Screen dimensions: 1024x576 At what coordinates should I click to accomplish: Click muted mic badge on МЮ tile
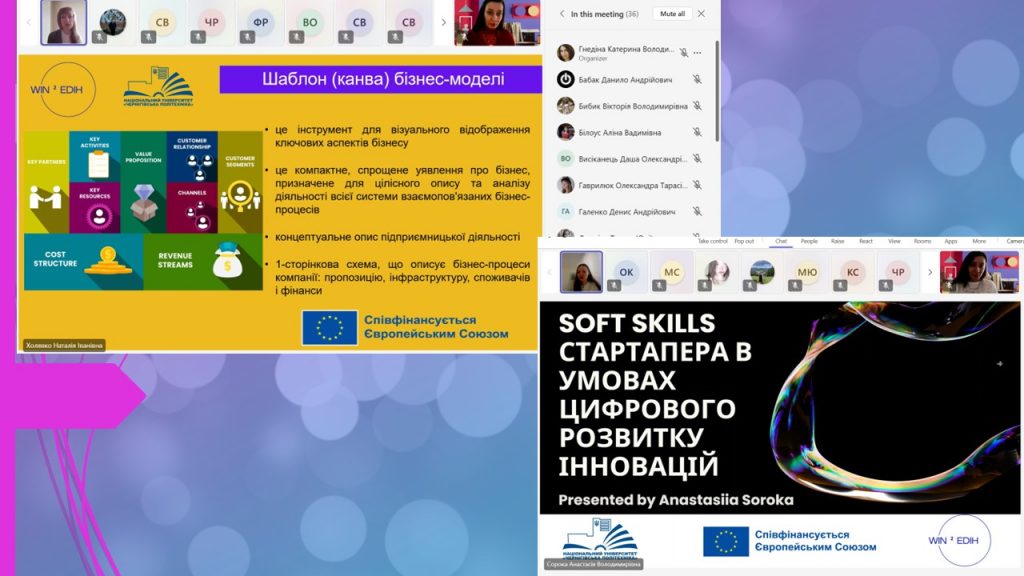click(795, 285)
